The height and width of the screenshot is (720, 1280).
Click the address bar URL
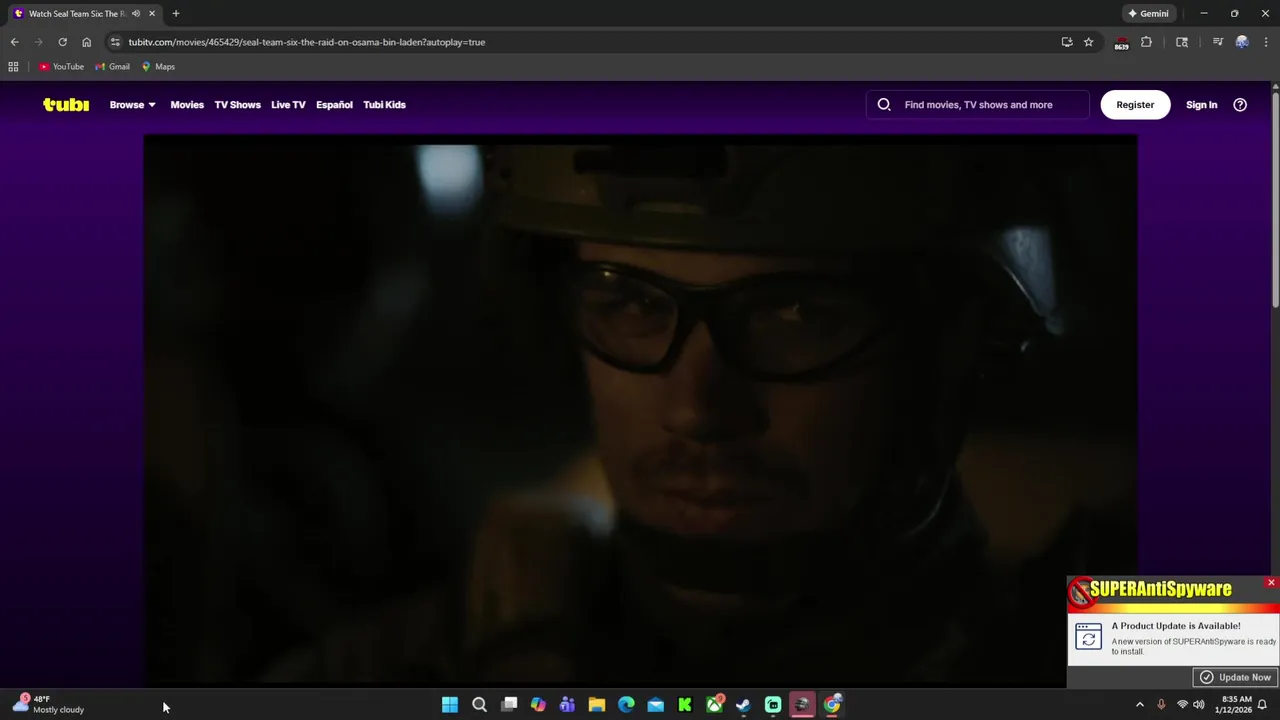pos(306,42)
